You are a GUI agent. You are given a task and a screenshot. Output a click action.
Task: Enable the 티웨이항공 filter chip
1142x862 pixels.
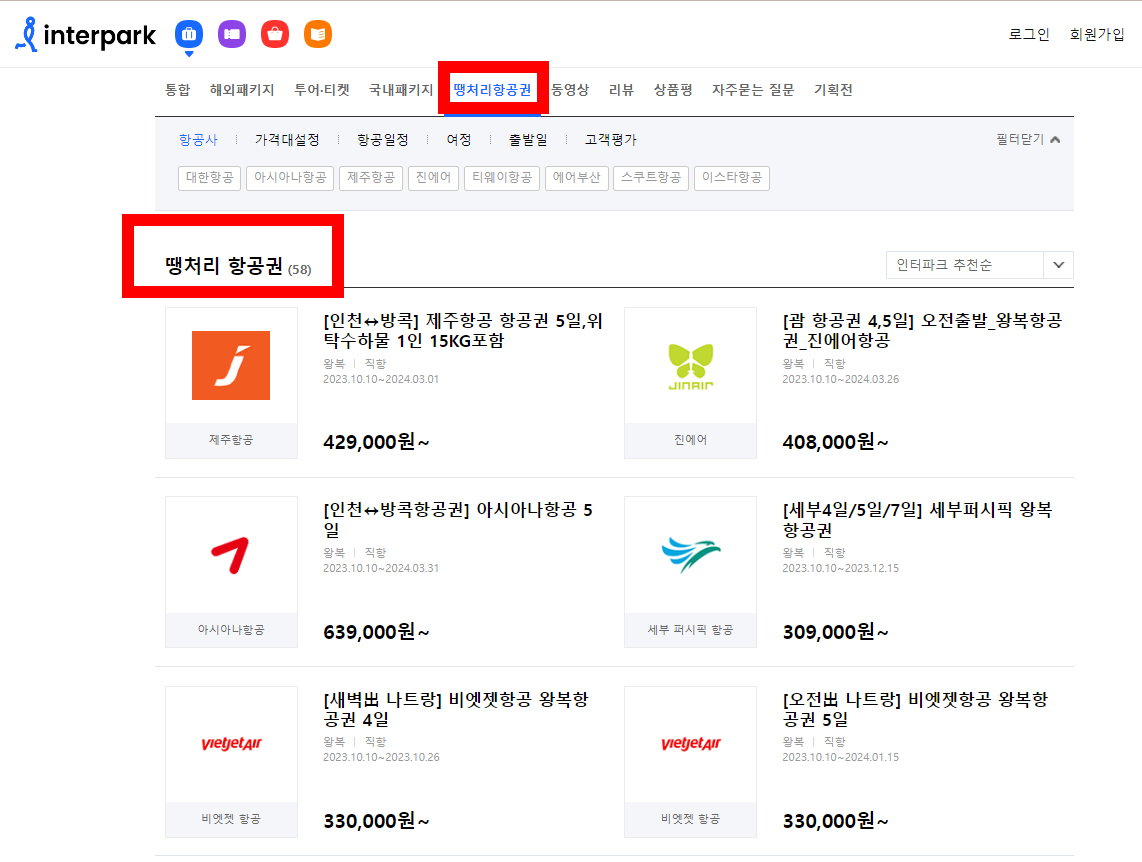[x=501, y=178]
